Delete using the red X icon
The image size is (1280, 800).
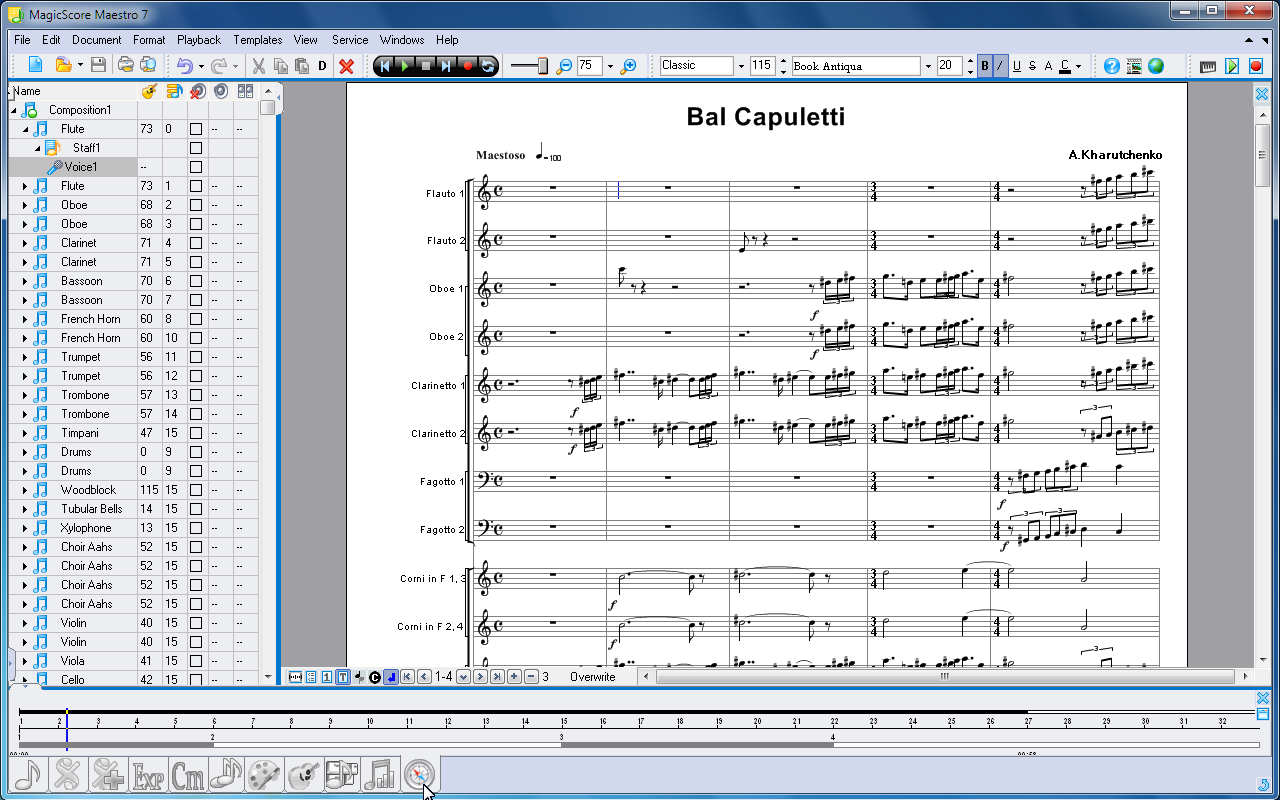[347, 66]
